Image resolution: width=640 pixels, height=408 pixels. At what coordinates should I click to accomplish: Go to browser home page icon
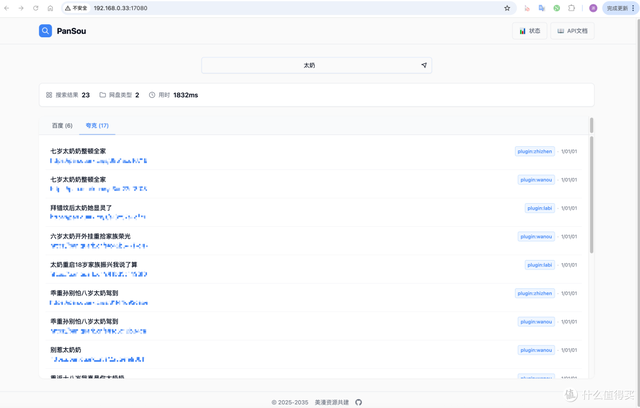click(x=50, y=8)
